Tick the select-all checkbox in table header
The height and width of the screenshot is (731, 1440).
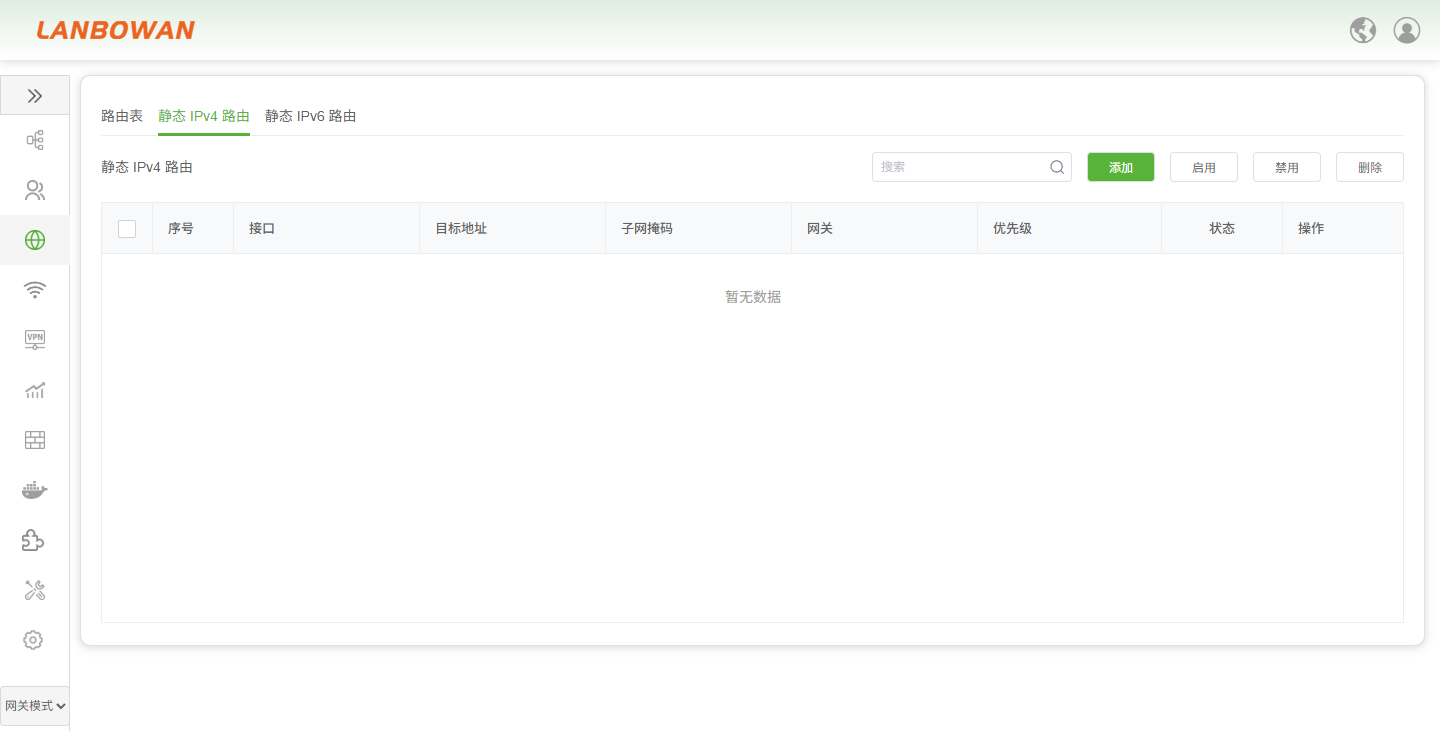click(127, 229)
